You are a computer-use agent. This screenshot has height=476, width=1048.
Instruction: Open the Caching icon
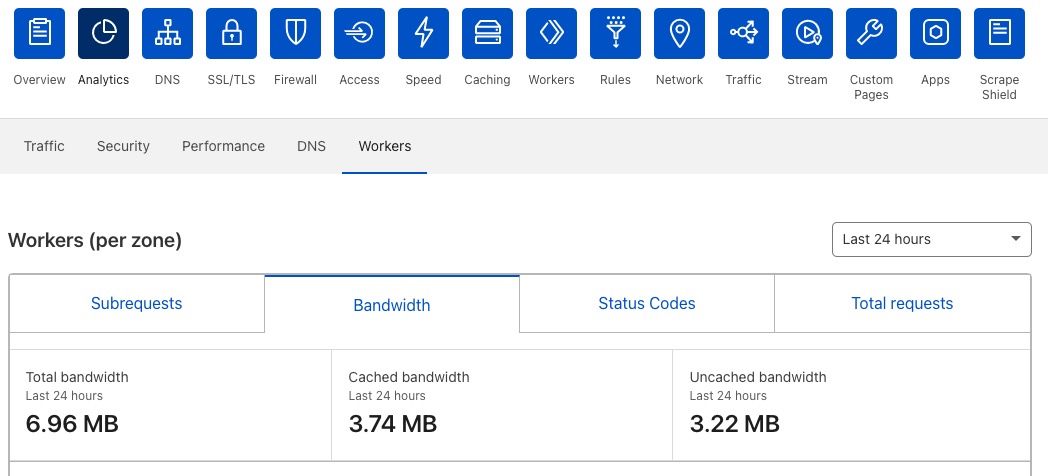[x=487, y=34]
